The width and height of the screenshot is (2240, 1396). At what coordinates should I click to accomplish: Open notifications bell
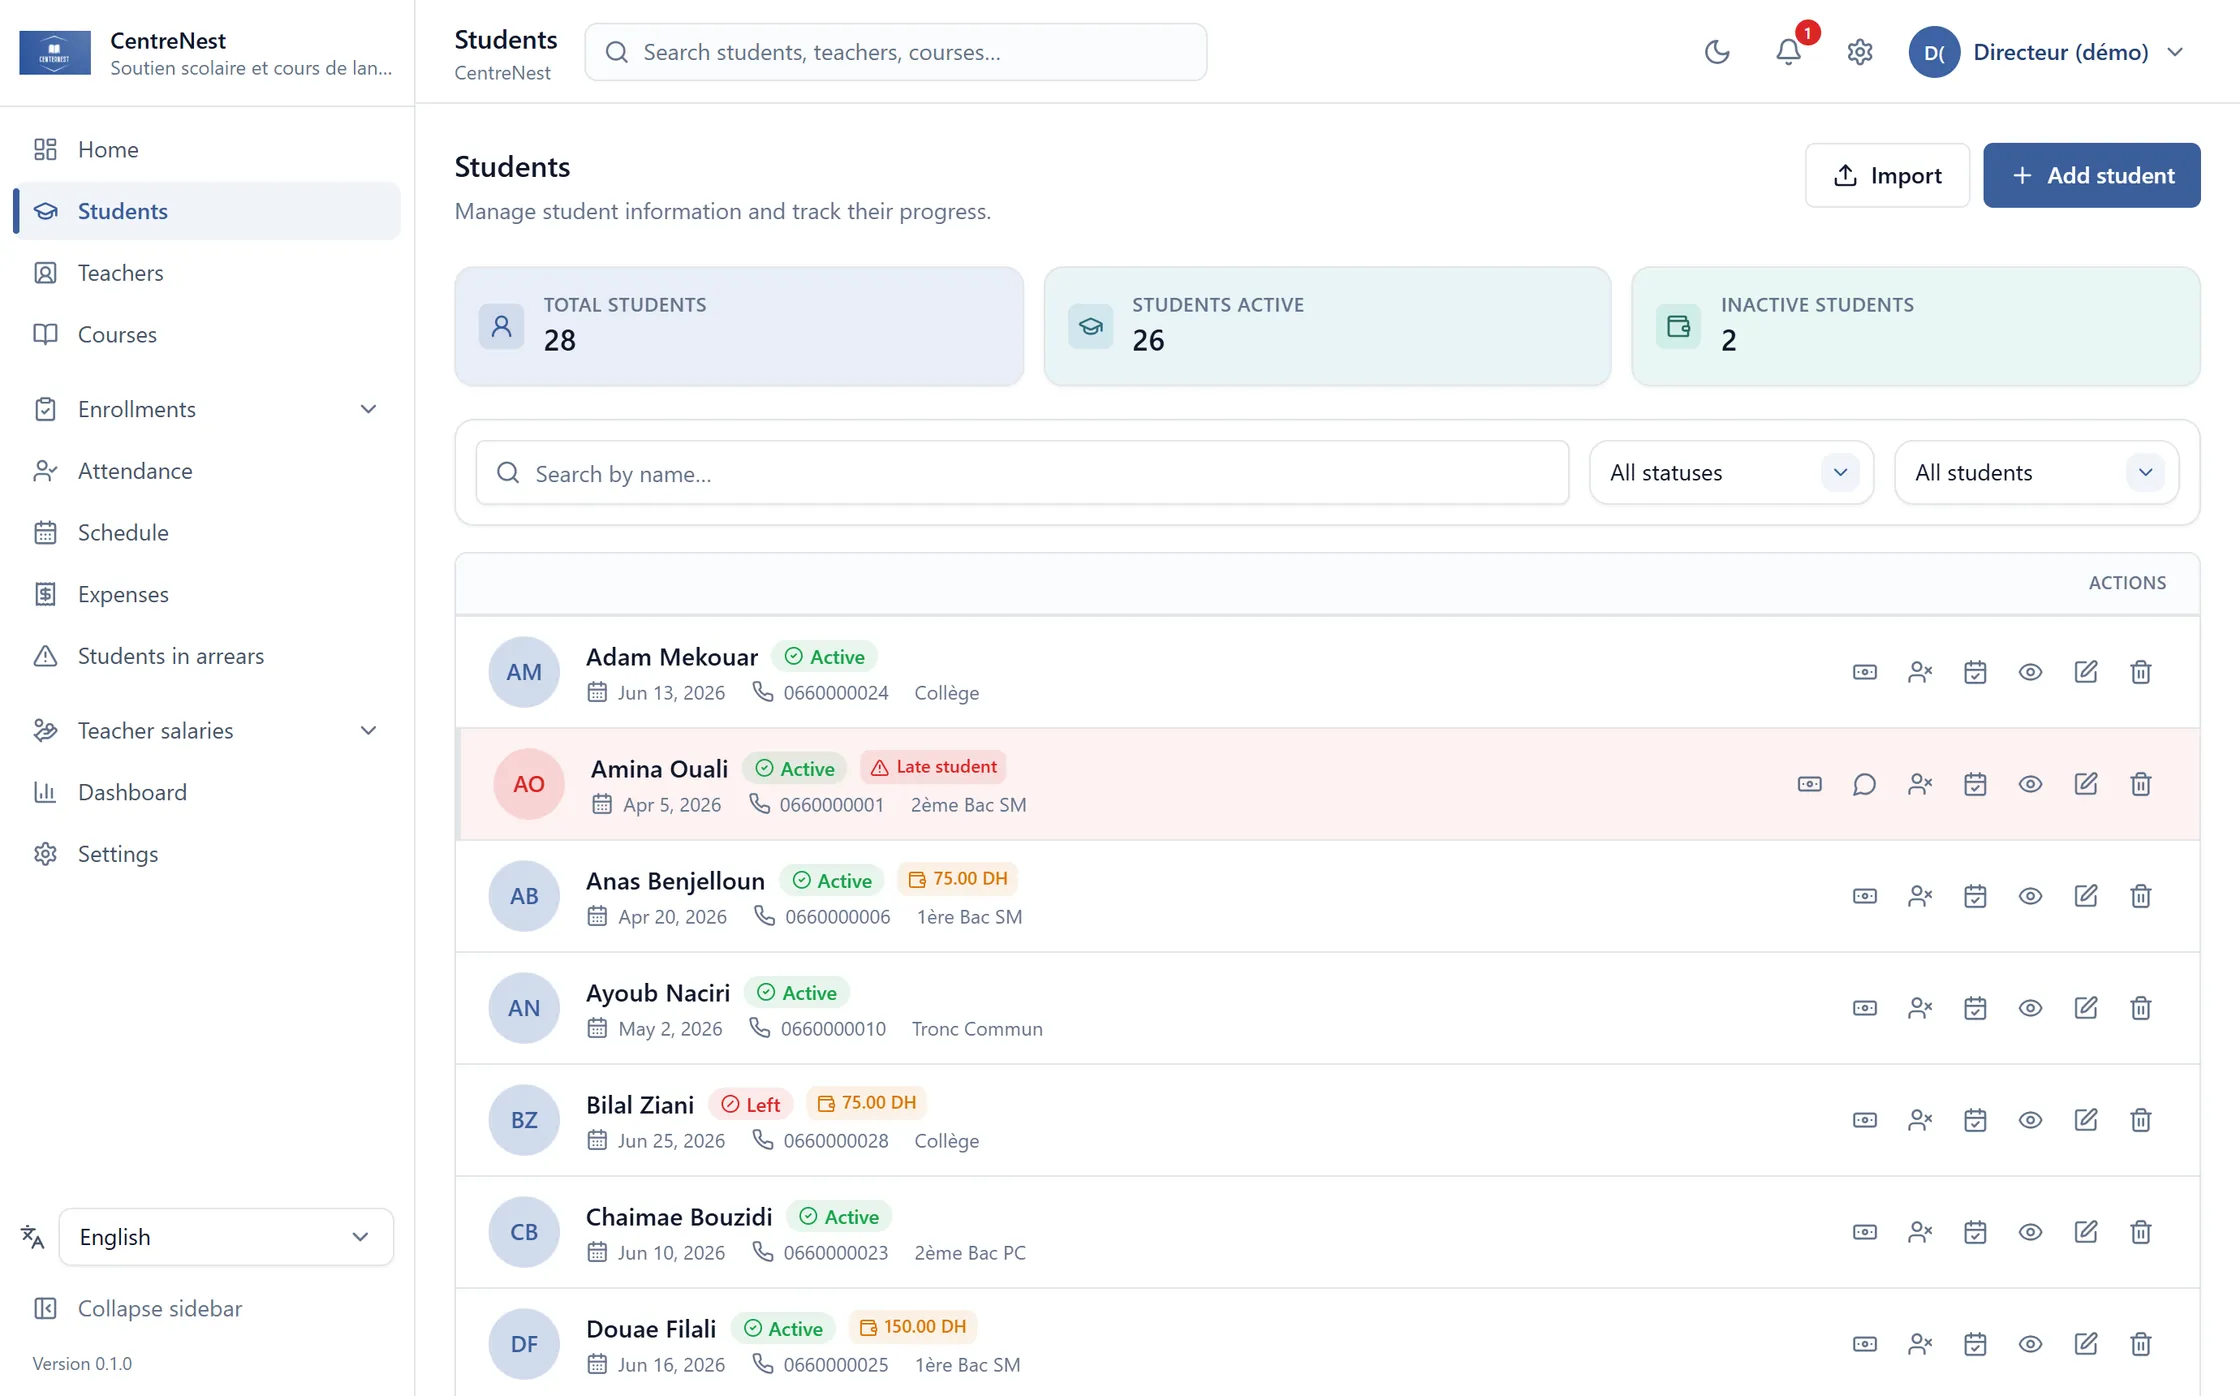pyautogui.click(x=1788, y=52)
